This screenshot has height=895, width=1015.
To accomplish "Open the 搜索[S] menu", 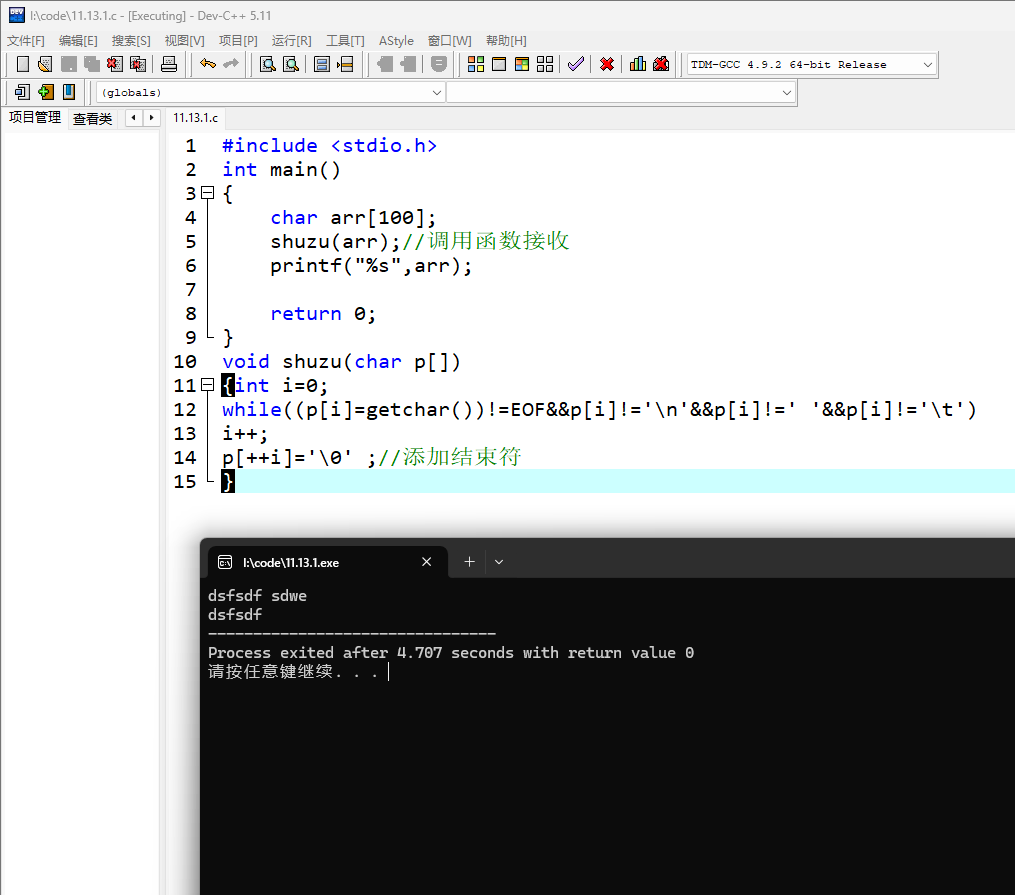I will click(x=131, y=41).
